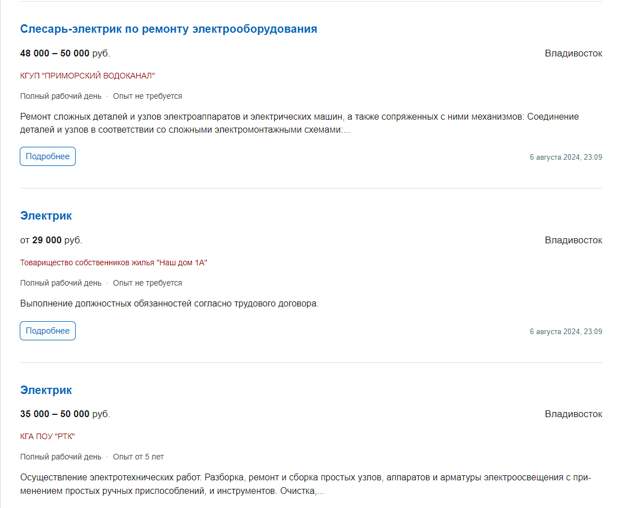
Task: Click the 48 000 – 50 000 руб. salary
Action: click(x=65, y=53)
